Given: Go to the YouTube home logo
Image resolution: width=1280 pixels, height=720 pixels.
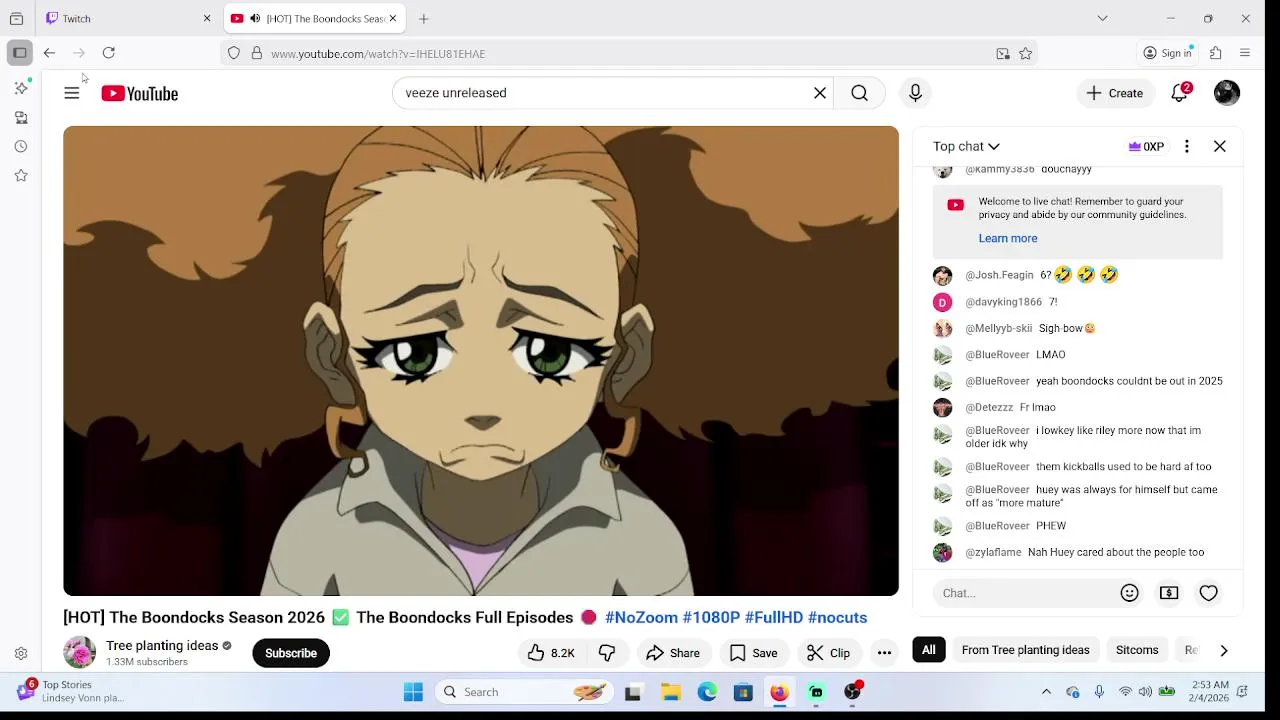Looking at the screenshot, I should pos(139,93).
